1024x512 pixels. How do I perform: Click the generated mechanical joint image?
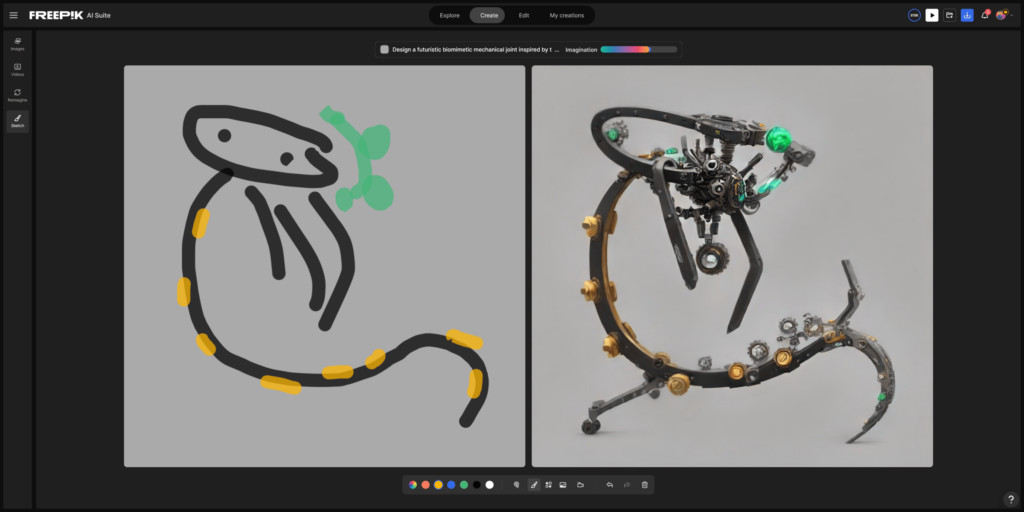[732, 266]
